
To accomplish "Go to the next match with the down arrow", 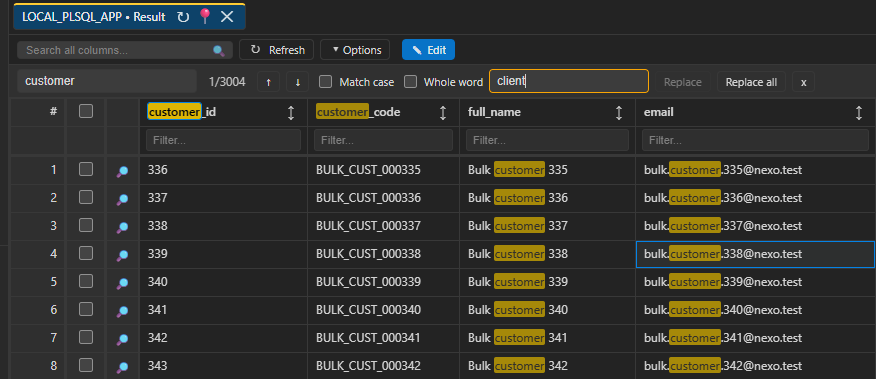I will click(x=297, y=82).
